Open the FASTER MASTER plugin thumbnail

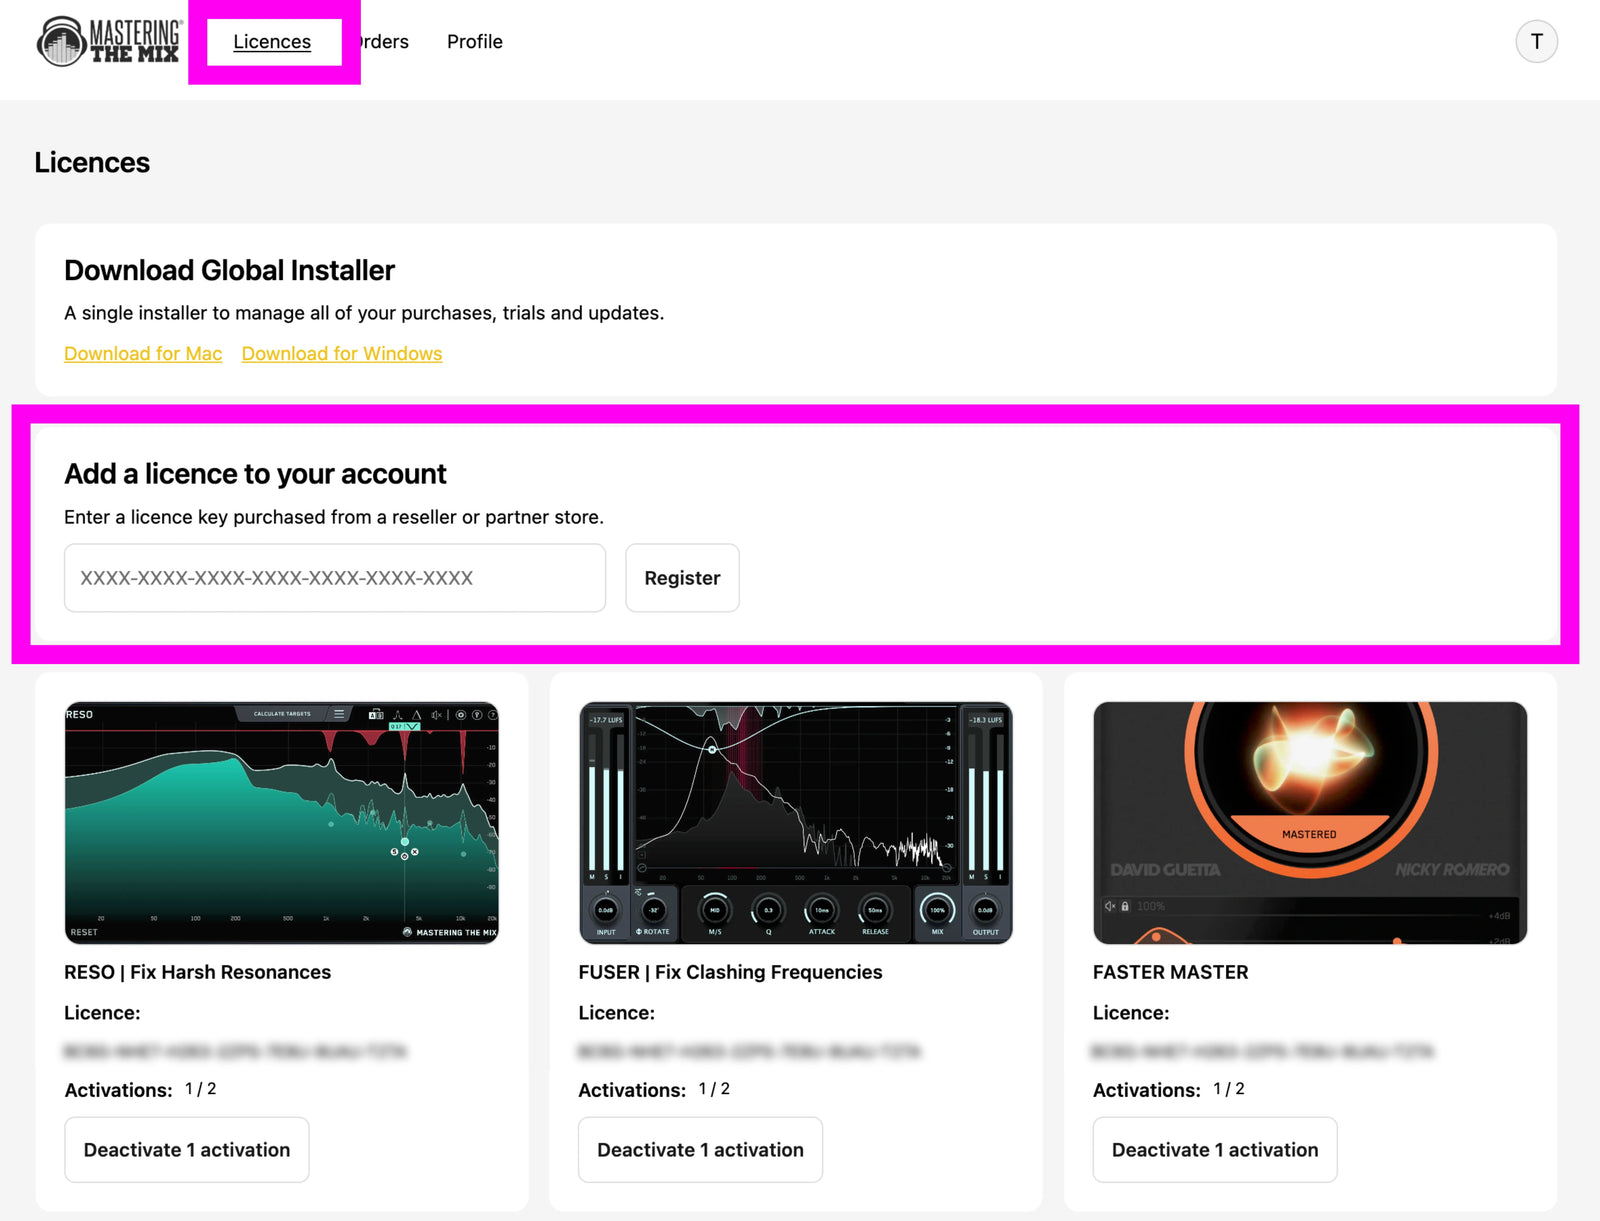coord(1310,823)
